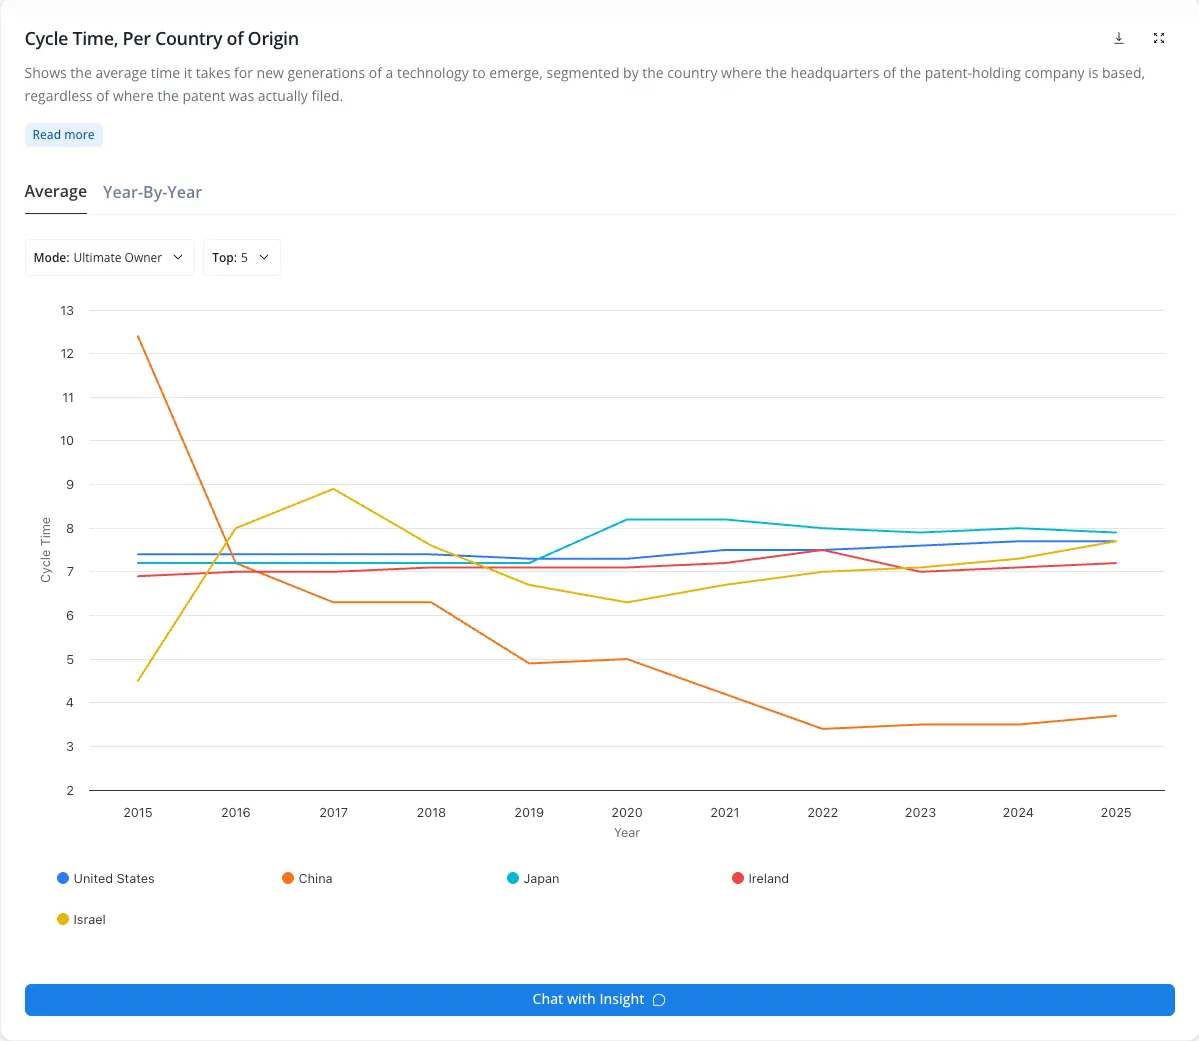This screenshot has width=1199, height=1041.
Task: Click China's 2022 low data point
Action: pyautogui.click(x=823, y=729)
